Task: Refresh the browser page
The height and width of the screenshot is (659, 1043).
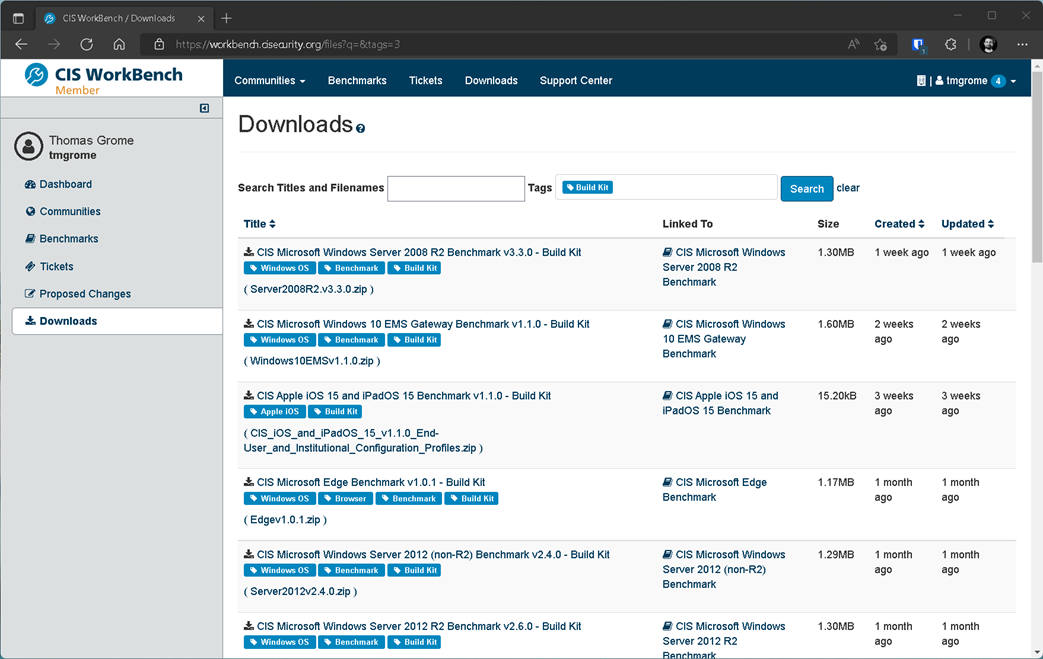Action: pyautogui.click(x=86, y=45)
